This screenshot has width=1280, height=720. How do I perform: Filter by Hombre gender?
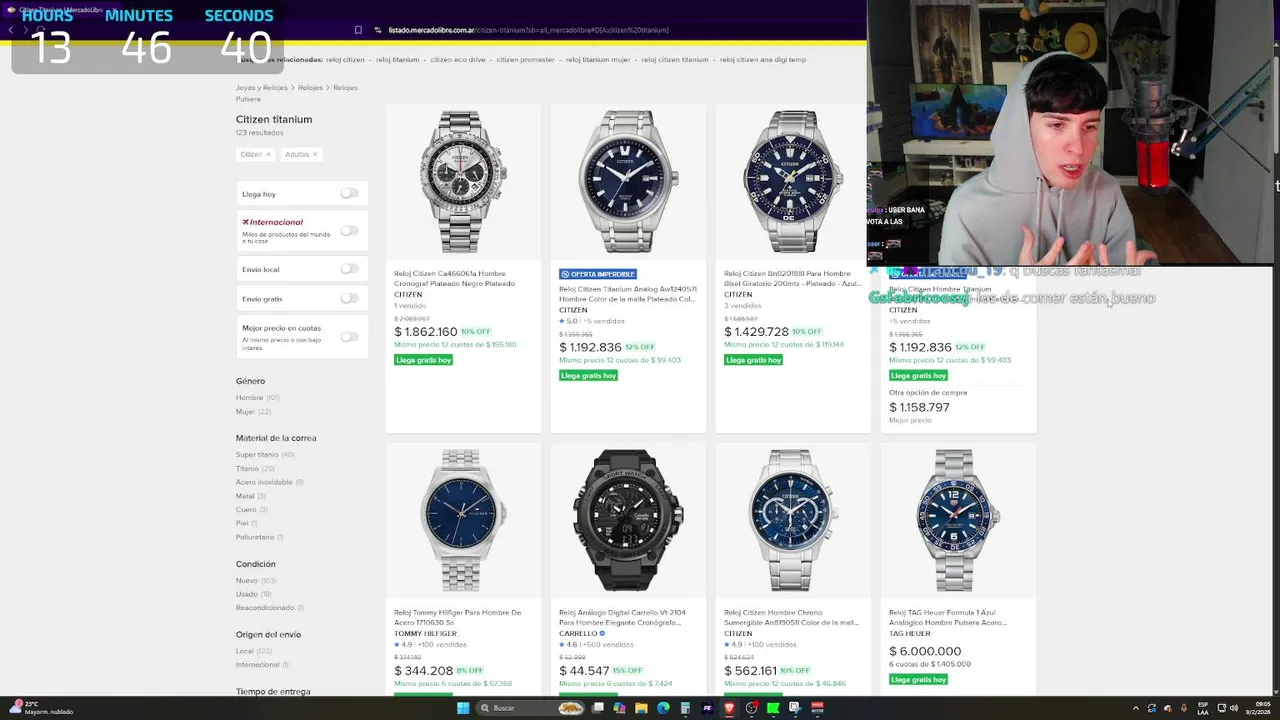click(257, 397)
